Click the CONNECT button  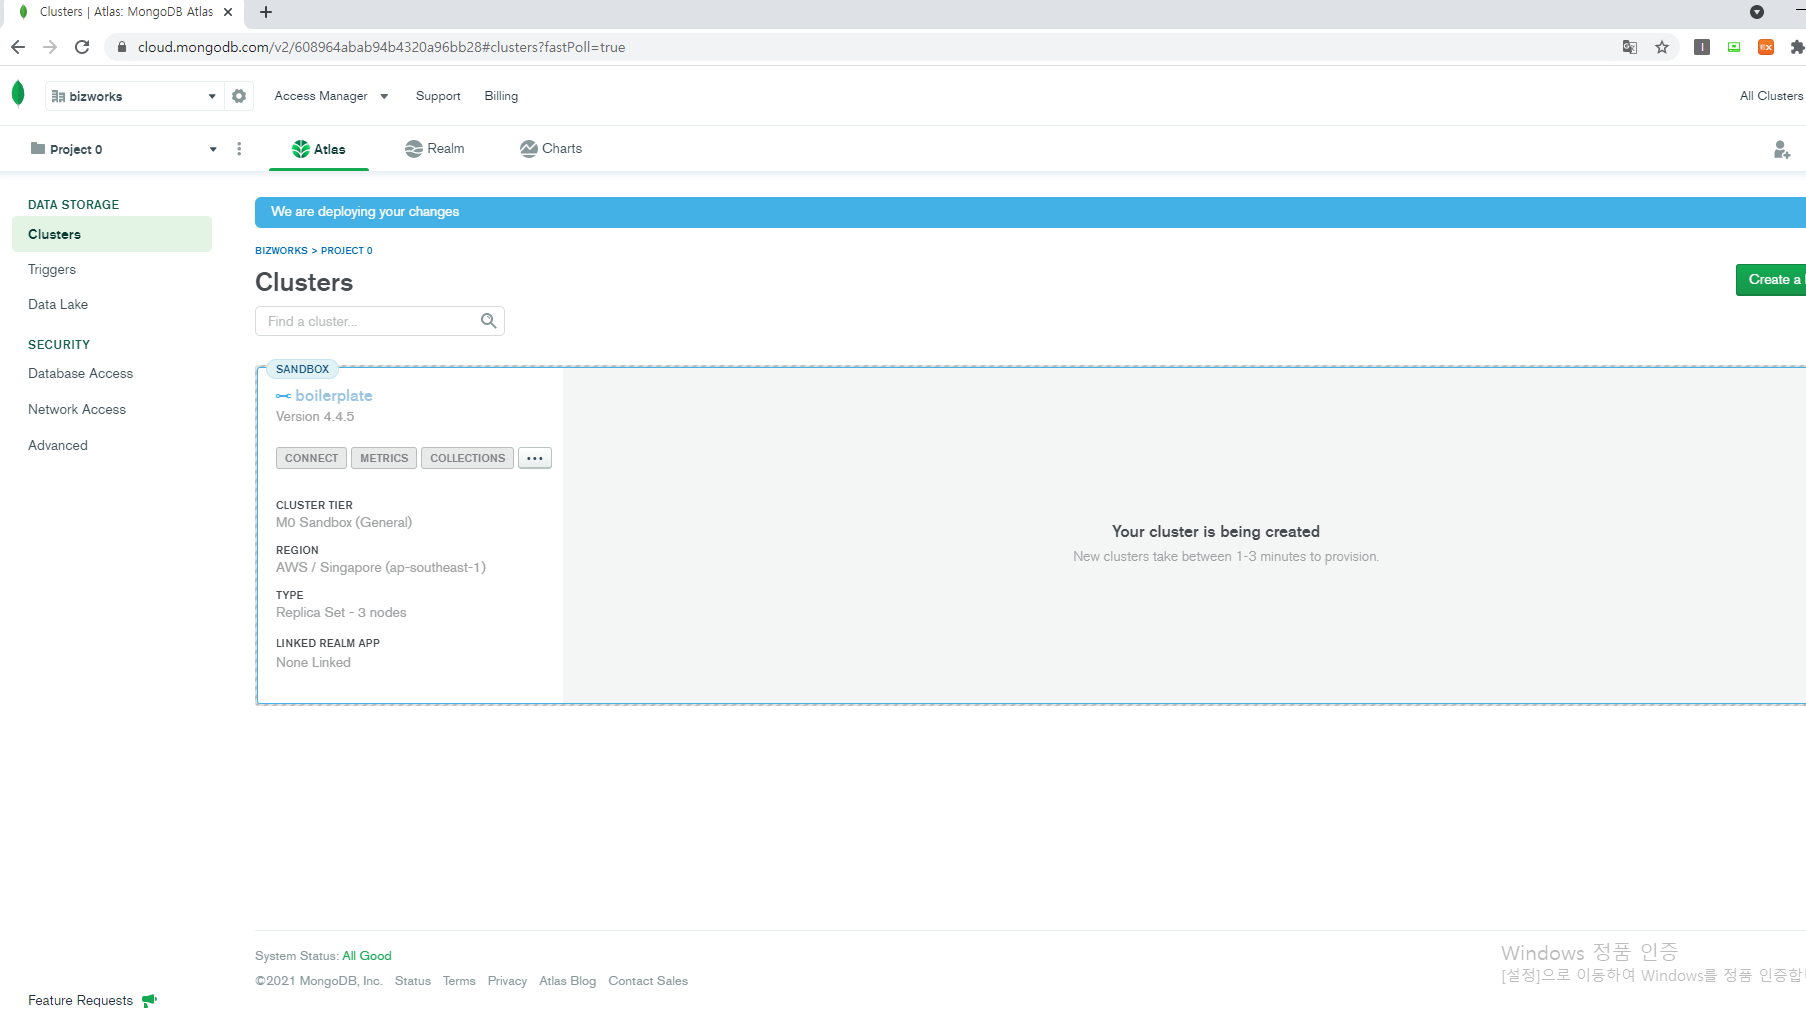311,458
